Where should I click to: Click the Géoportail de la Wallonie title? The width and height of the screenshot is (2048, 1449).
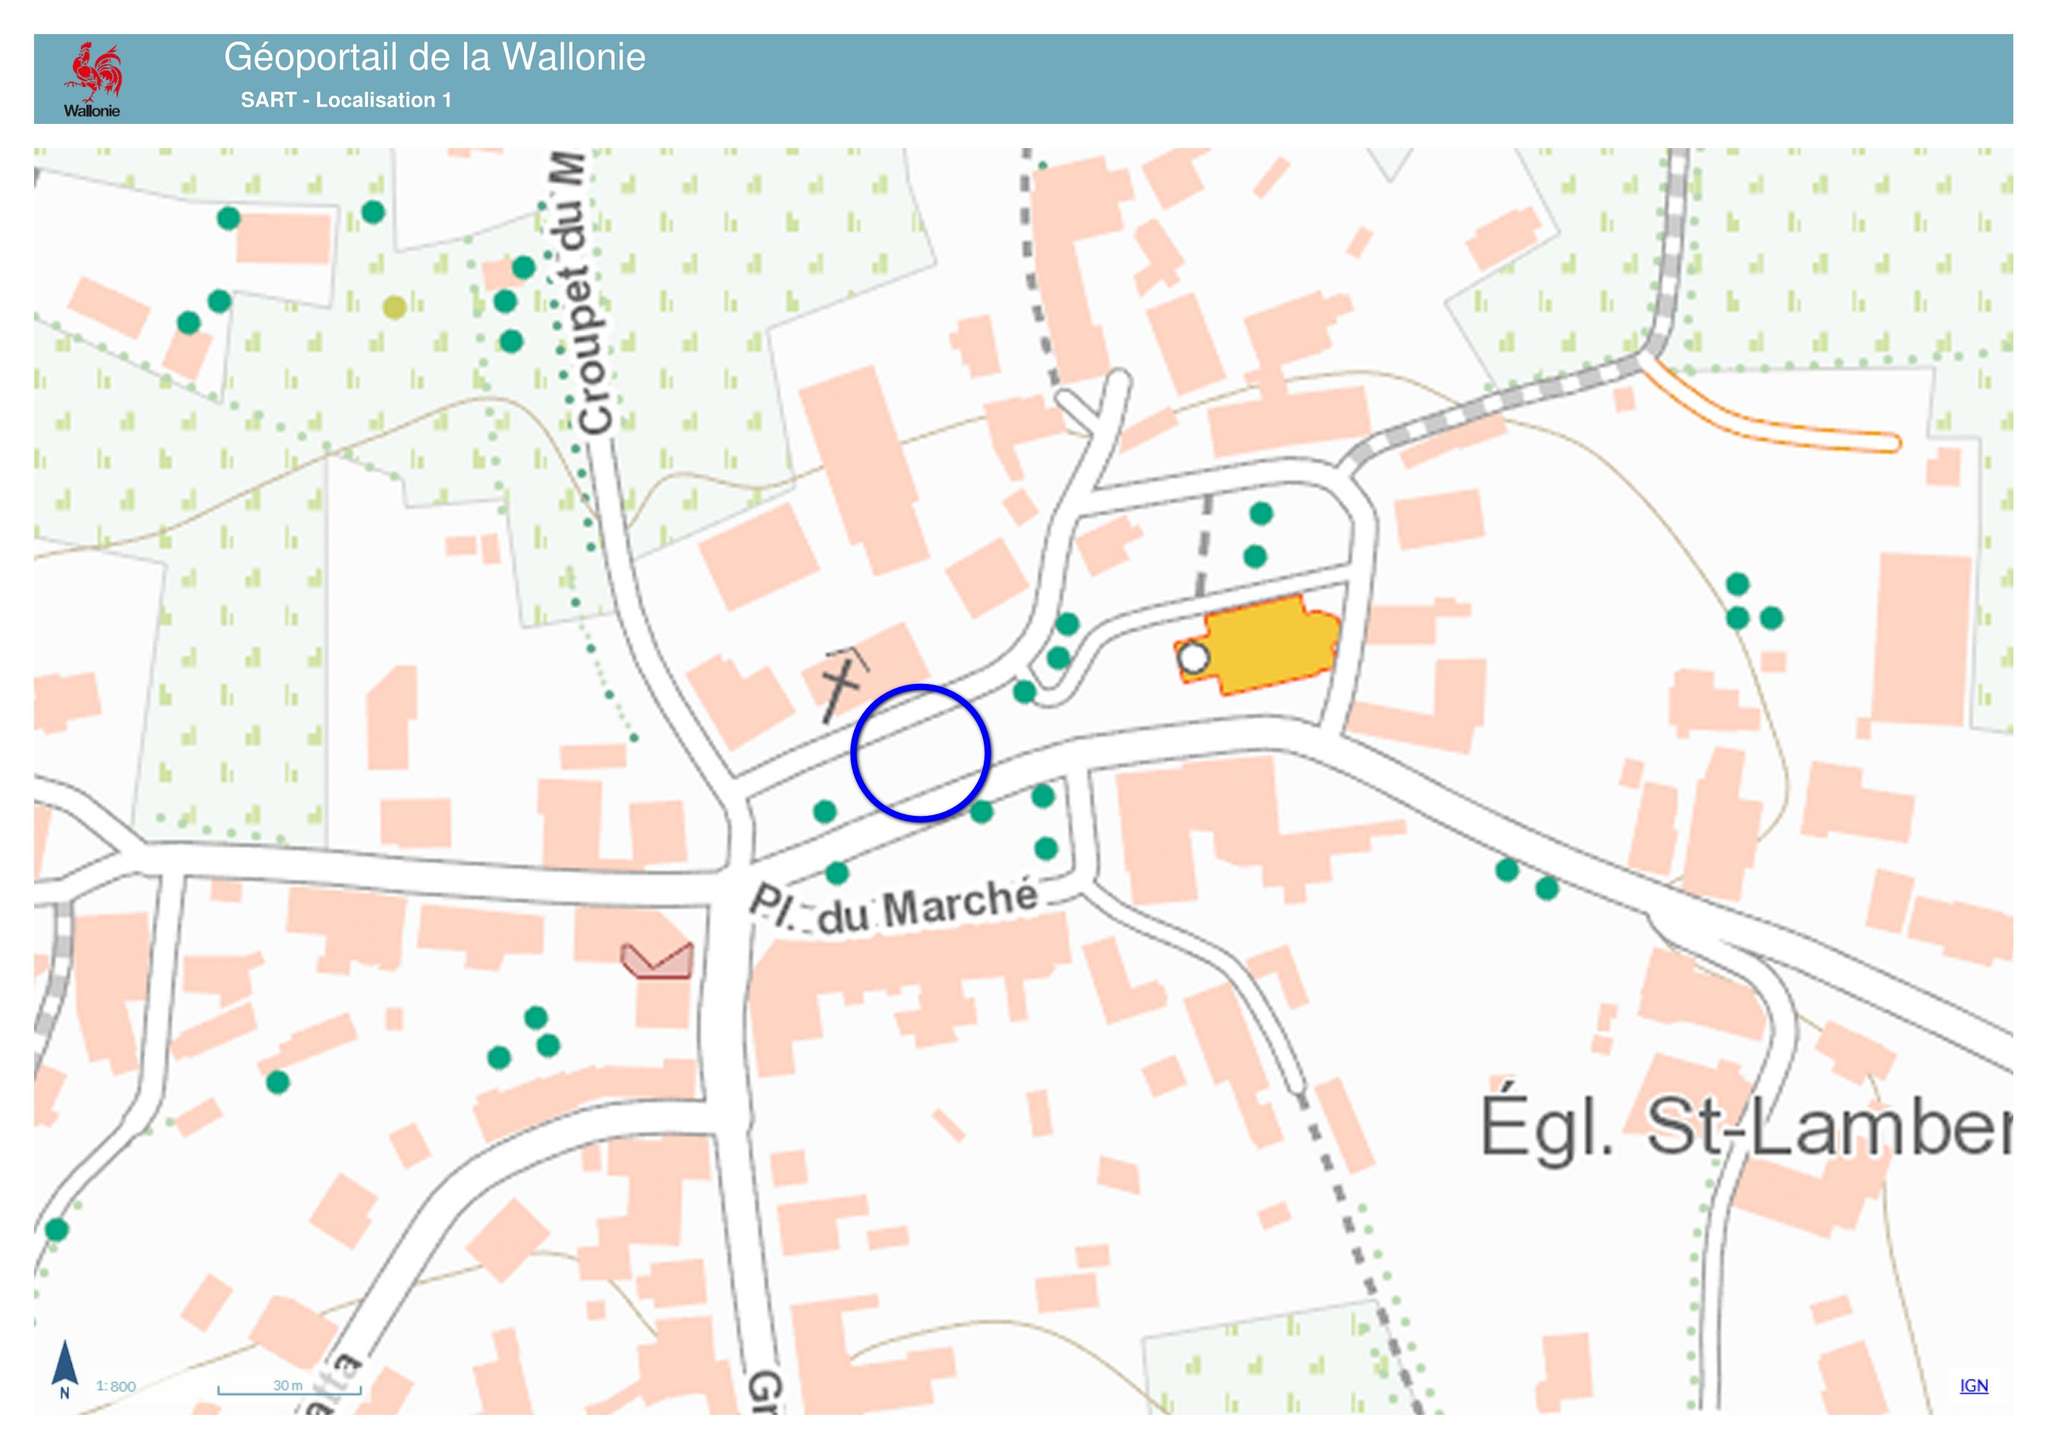[x=434, y=58]
